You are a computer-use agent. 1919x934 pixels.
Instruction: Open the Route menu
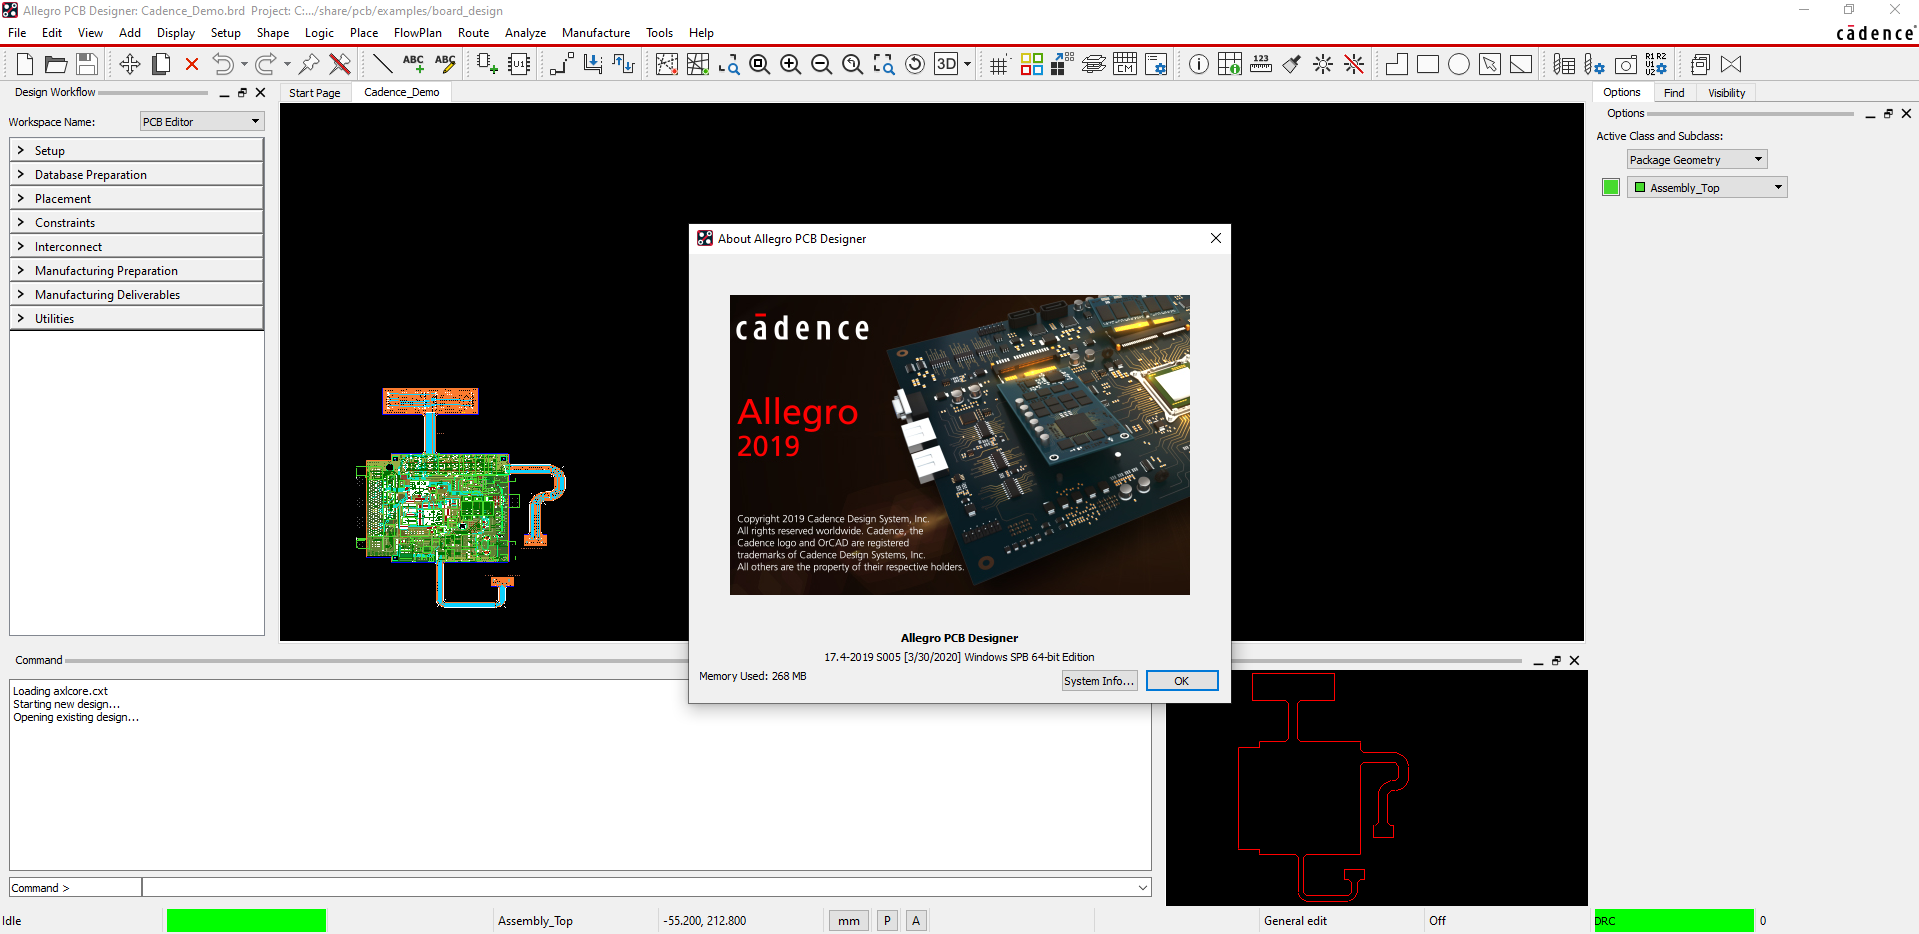point(473,33)
